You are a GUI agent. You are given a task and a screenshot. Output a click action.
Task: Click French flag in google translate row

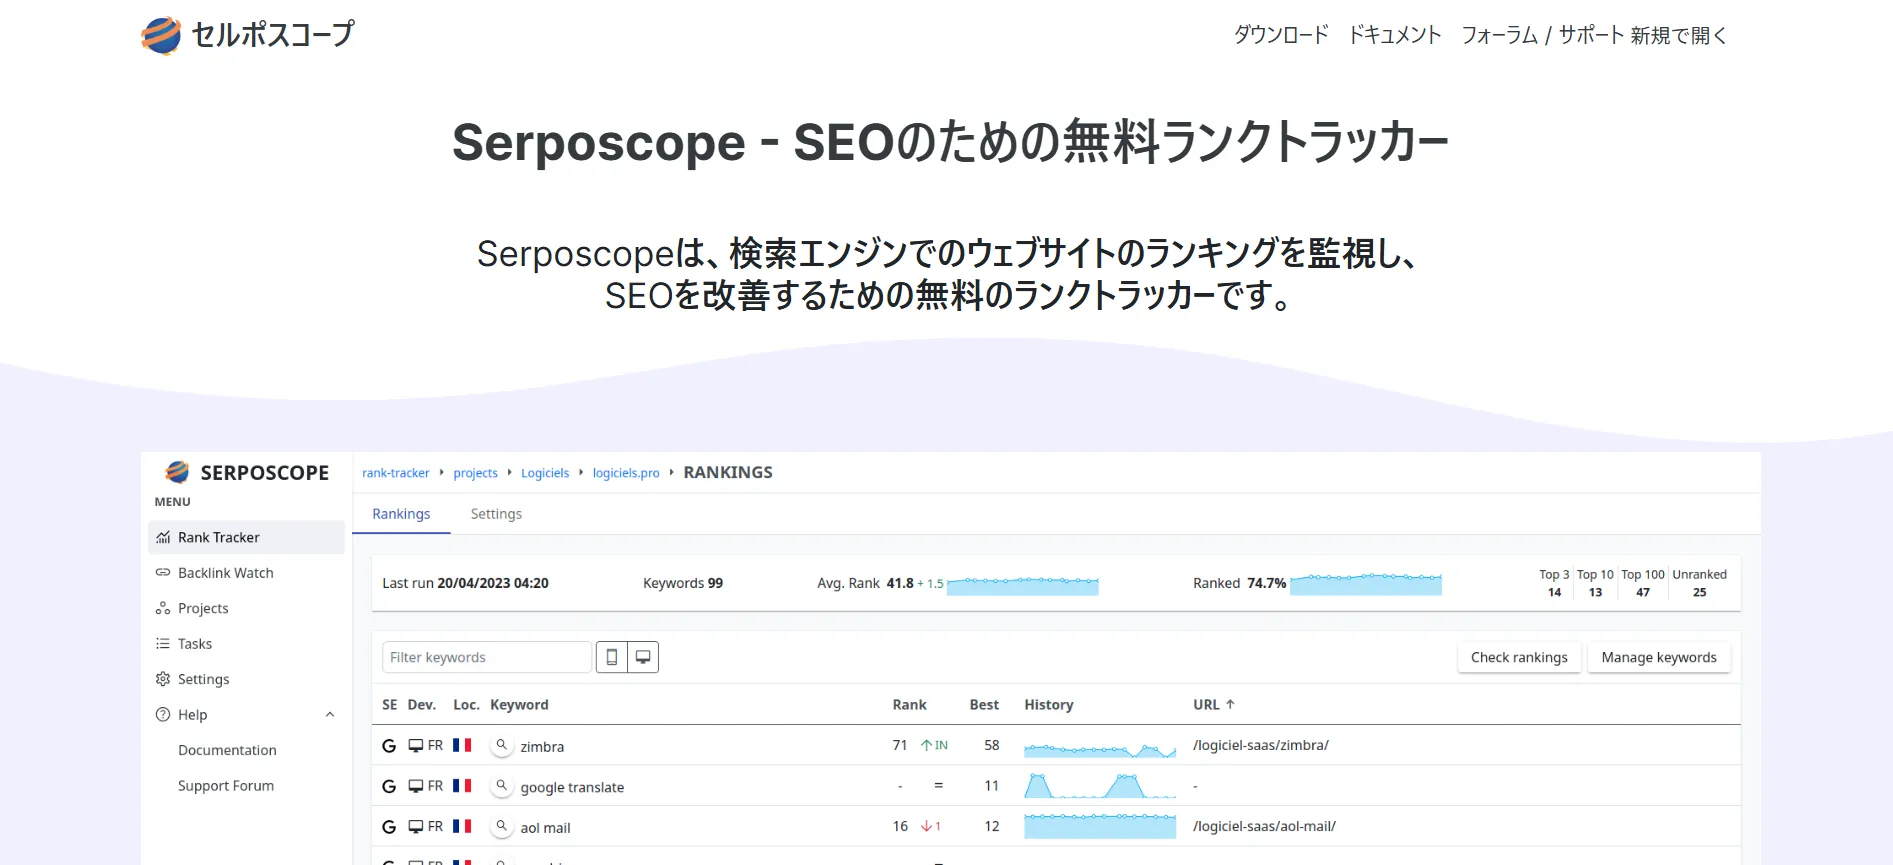(462, 786)
